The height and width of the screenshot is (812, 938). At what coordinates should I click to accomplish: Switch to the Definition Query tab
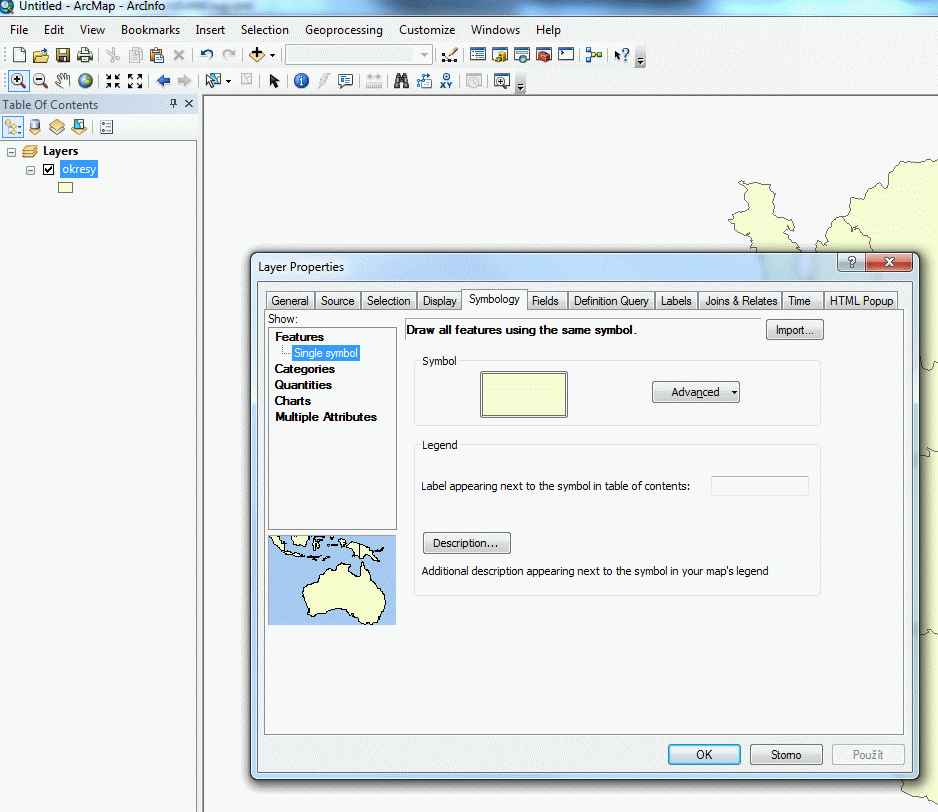611,301
